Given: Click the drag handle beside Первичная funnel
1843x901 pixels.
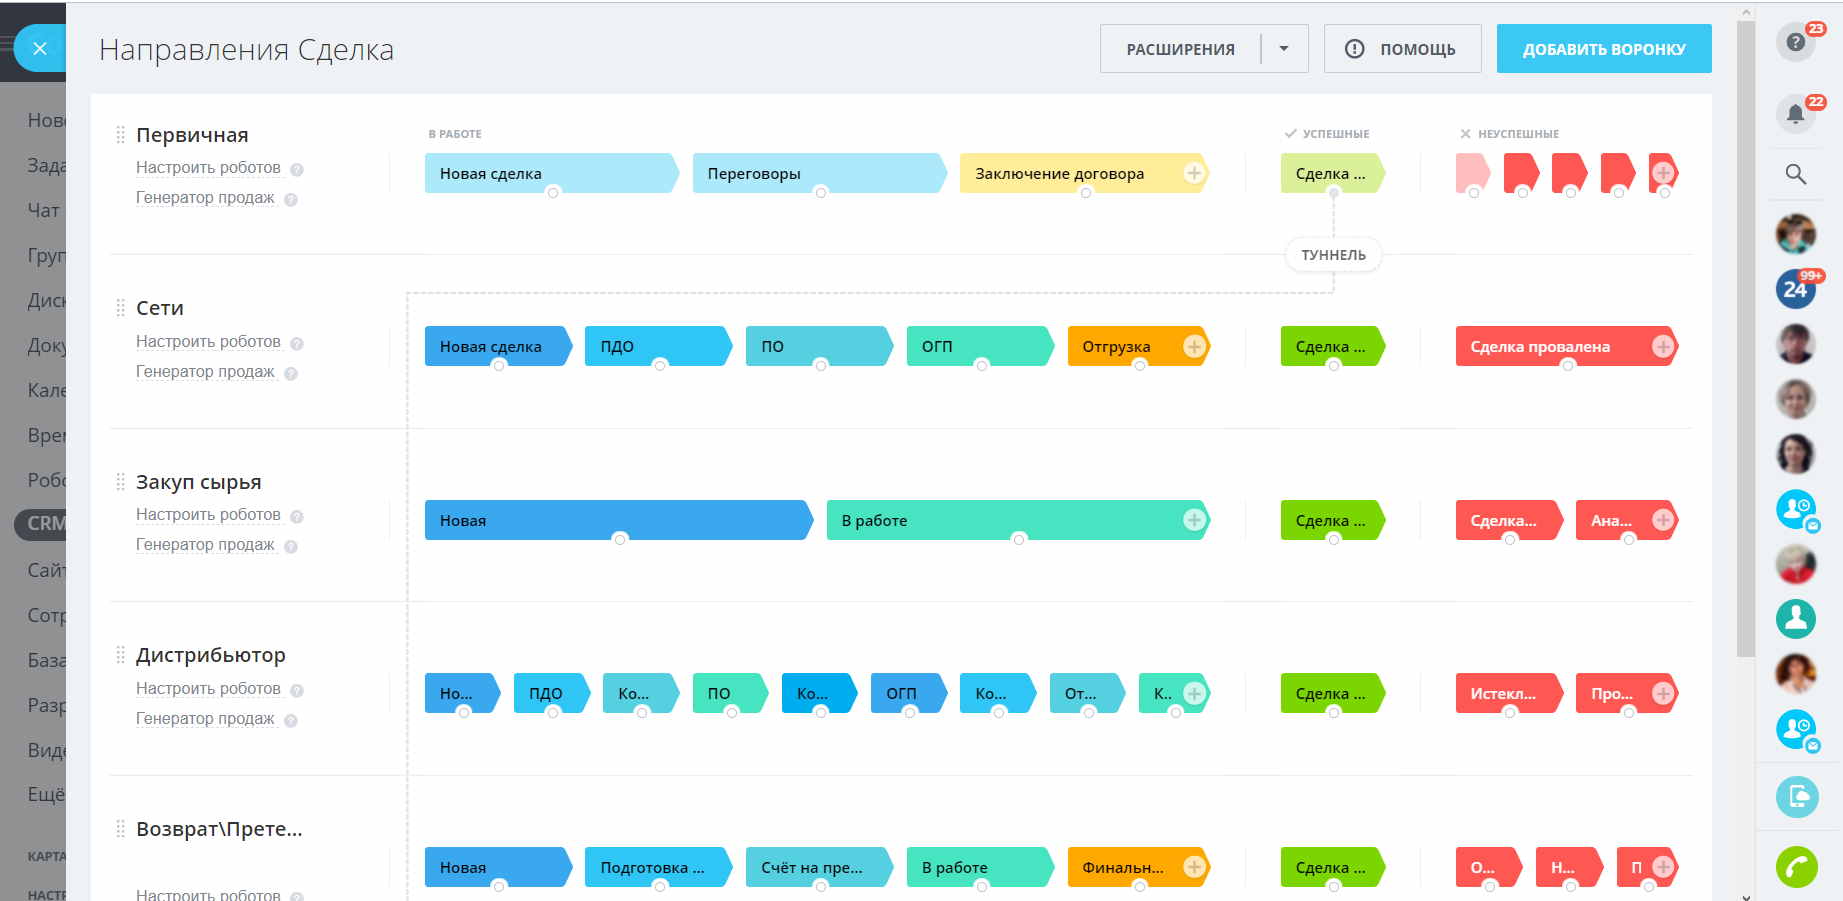Looking at the screenshot, I should [120, 135].
